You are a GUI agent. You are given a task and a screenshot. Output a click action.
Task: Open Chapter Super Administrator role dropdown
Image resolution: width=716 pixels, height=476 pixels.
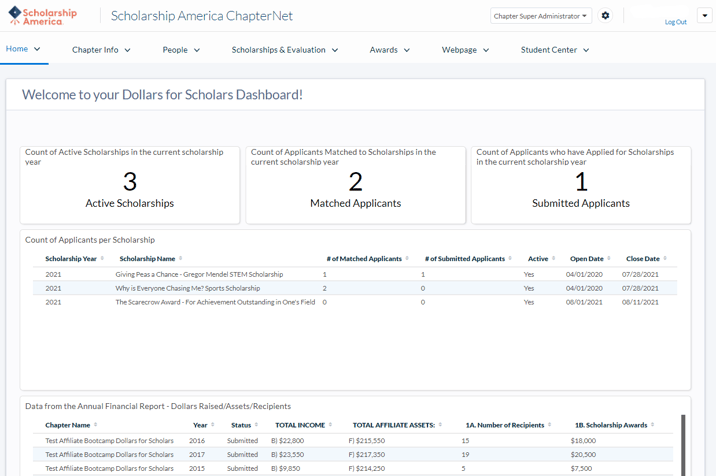click(540, 16)
